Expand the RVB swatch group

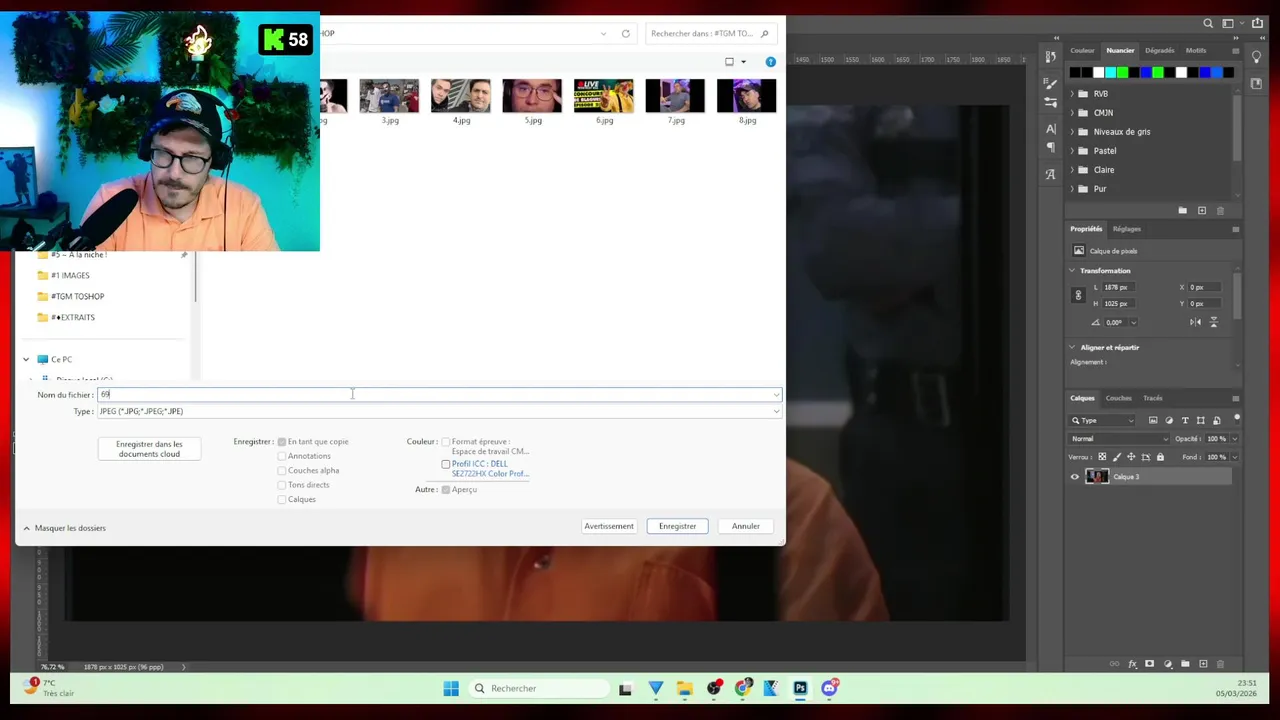click(1072, 94)
